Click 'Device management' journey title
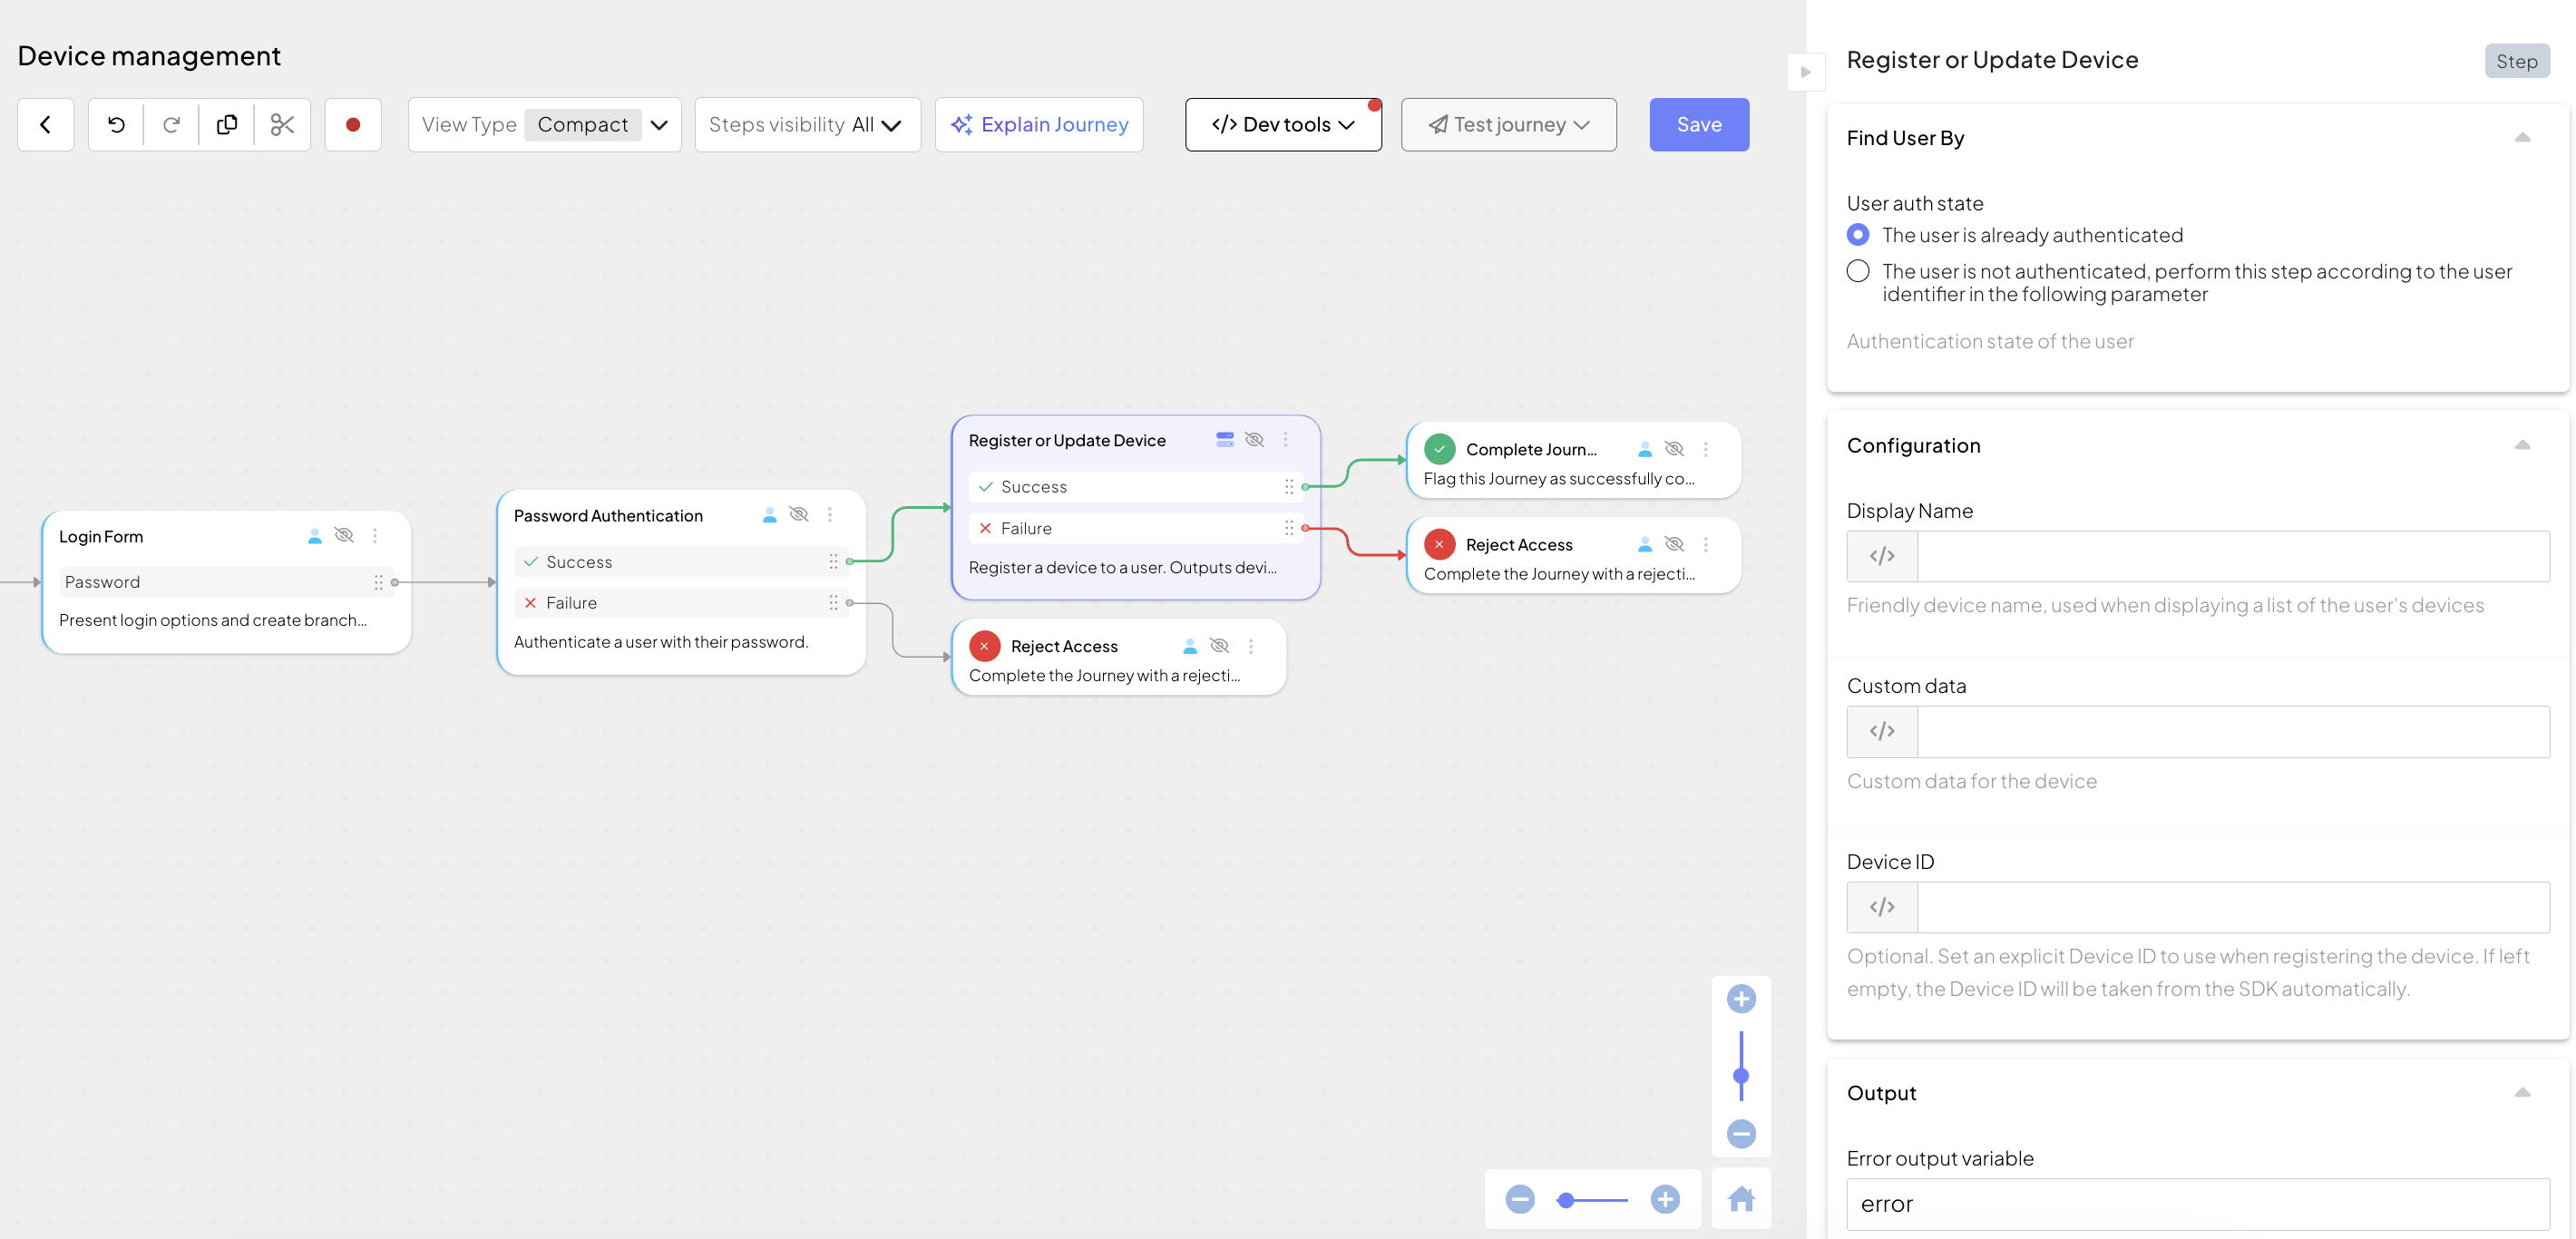The image size is (2576, 1239). tap(149, 56)
